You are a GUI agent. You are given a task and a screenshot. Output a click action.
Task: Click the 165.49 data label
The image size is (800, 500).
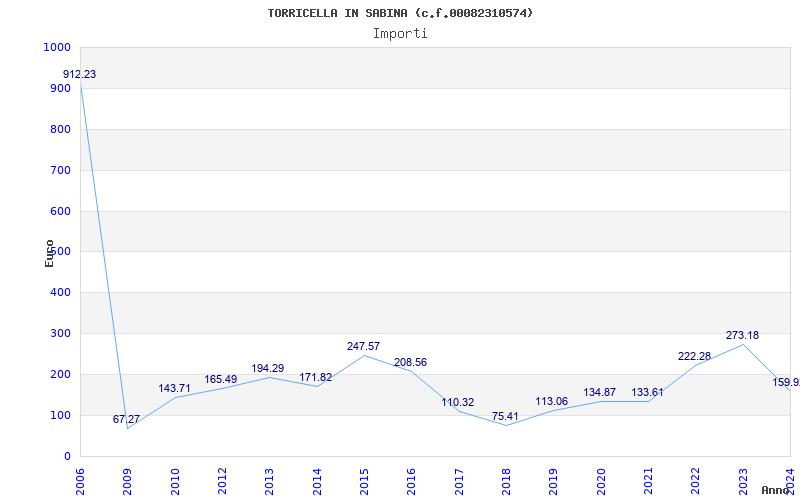tap(221, 380)
